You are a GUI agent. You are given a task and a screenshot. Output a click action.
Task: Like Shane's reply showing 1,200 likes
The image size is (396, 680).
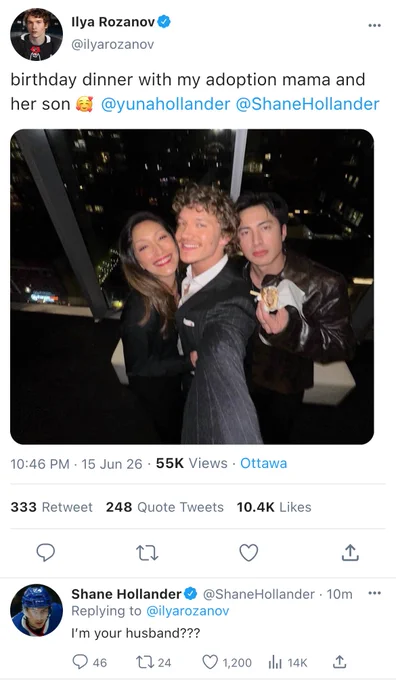pyautogui.click(x=227, y=662)
